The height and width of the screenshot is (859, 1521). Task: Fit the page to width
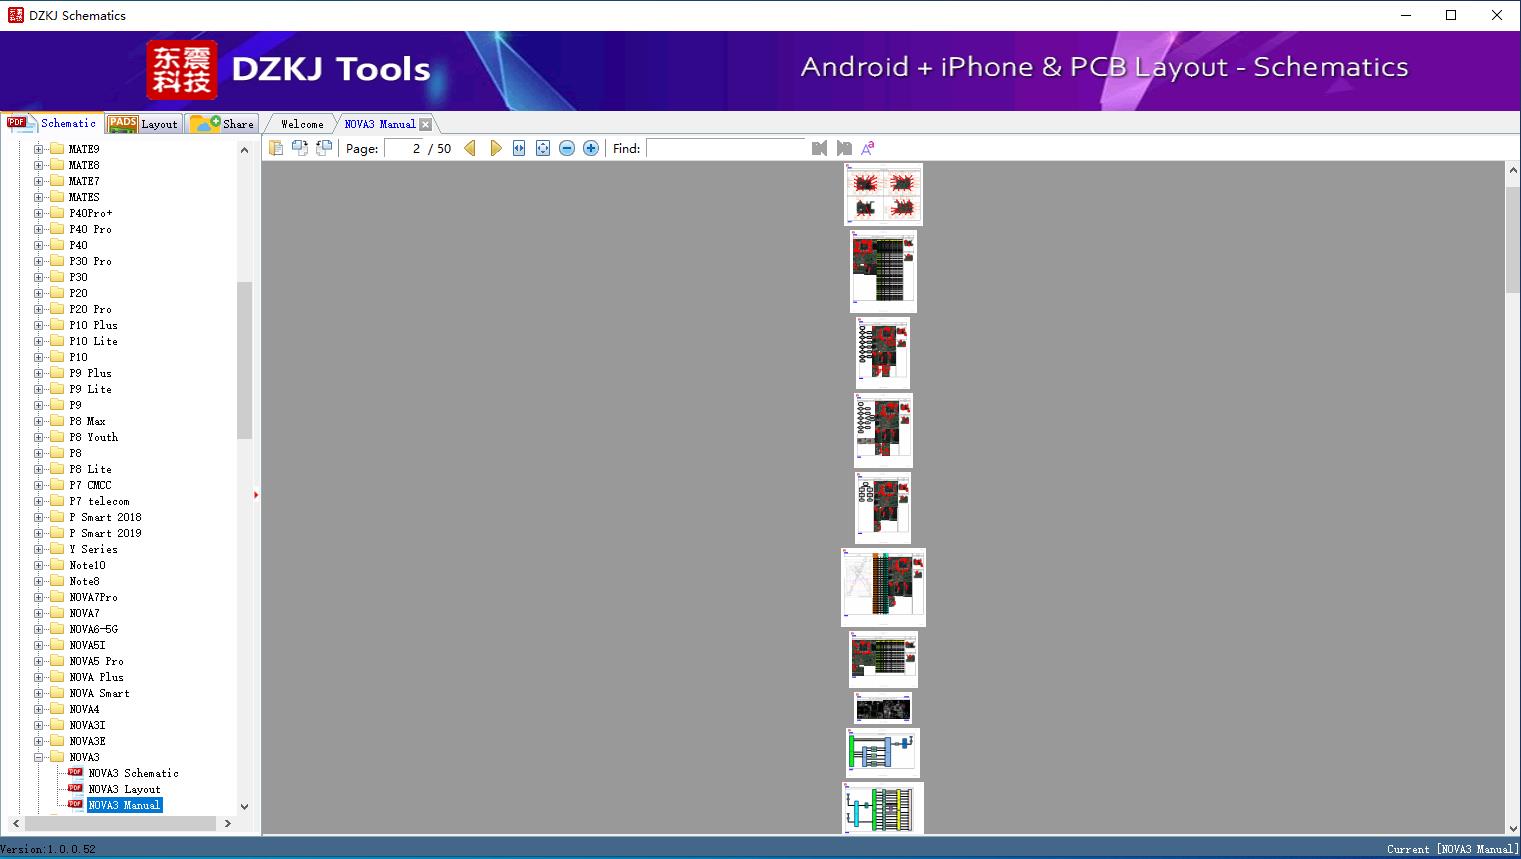519,148
